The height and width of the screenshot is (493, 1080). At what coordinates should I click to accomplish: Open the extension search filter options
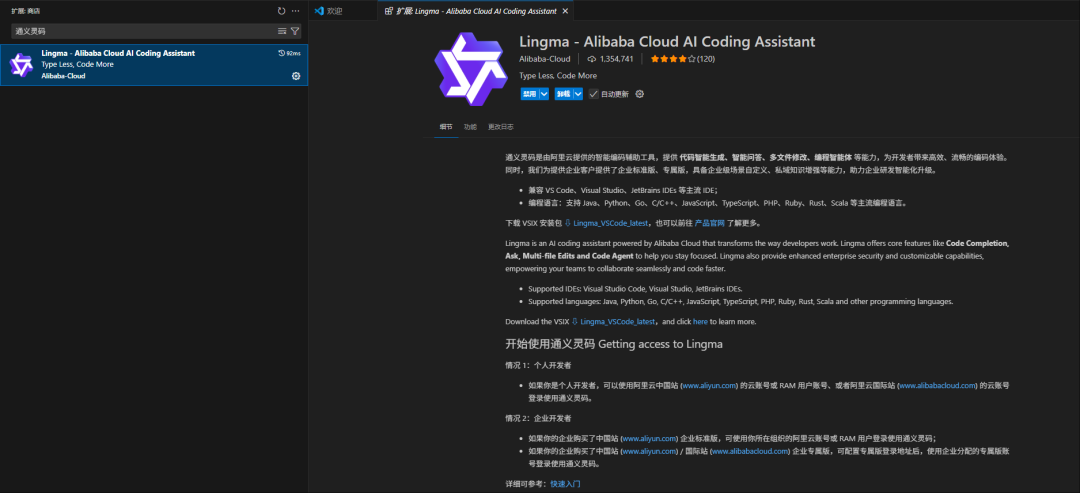[x=295, y=31]
